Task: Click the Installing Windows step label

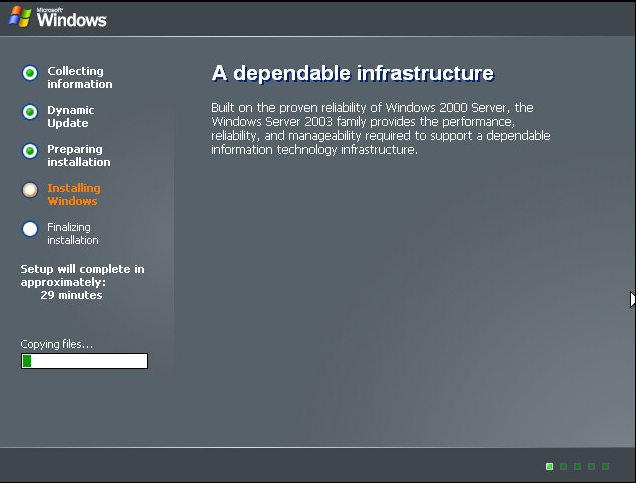Action: 74,194
